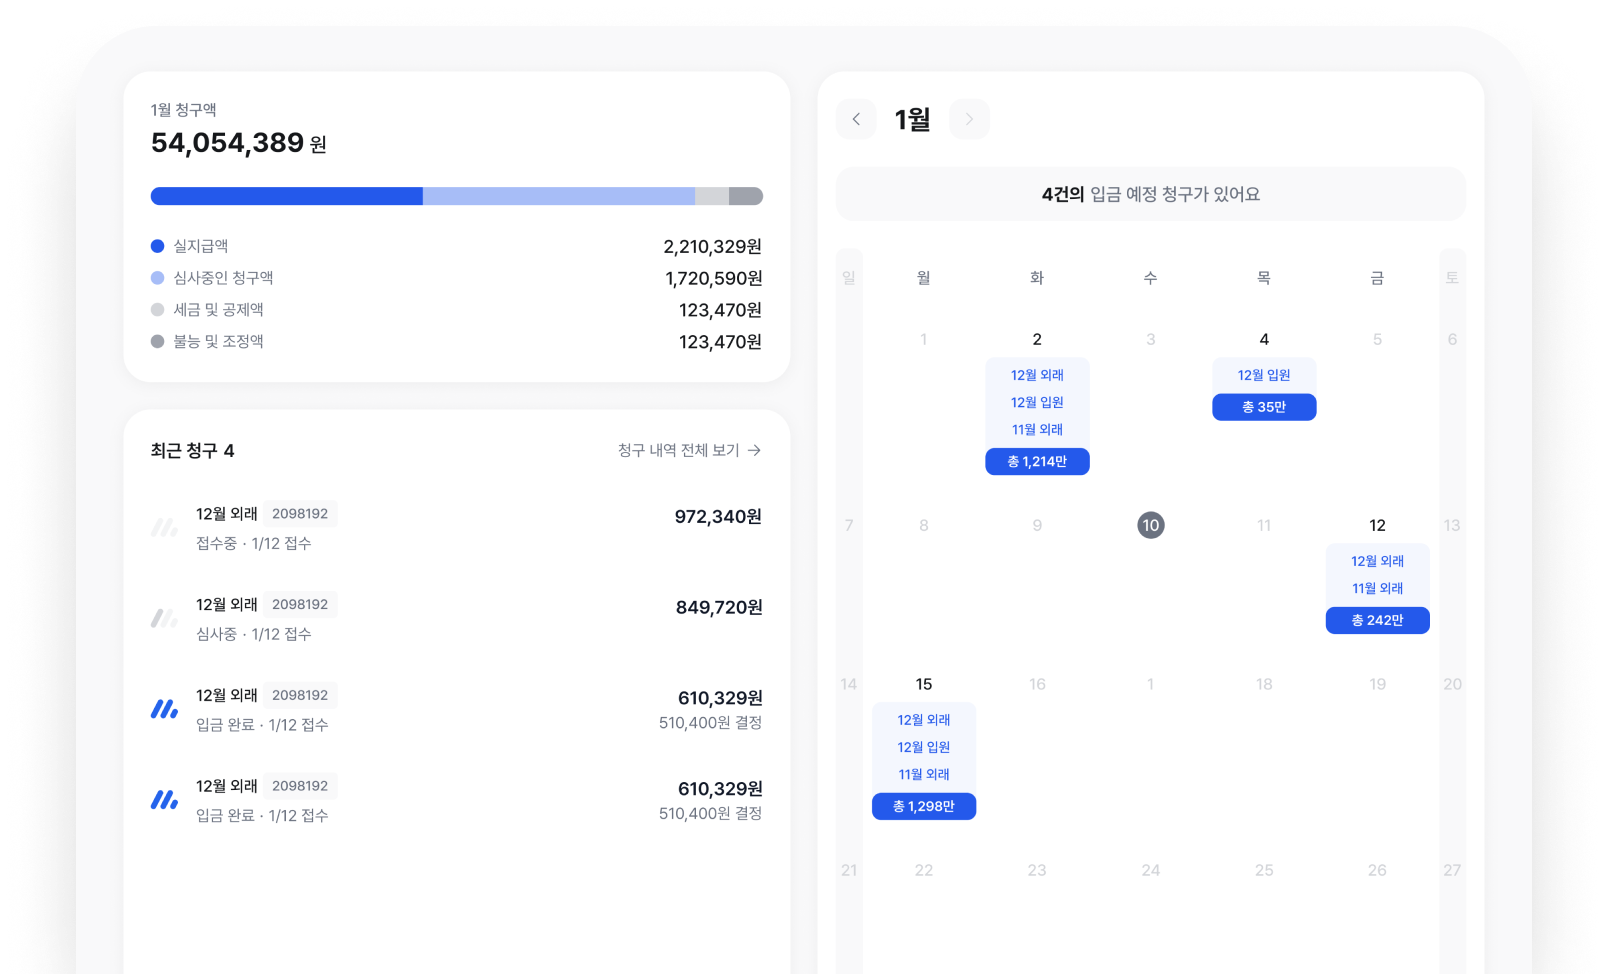The height and width of the screenshot is (974, 1608).
Task: Click 2,210,329원 실지급액 value
Action: [712, 246]
